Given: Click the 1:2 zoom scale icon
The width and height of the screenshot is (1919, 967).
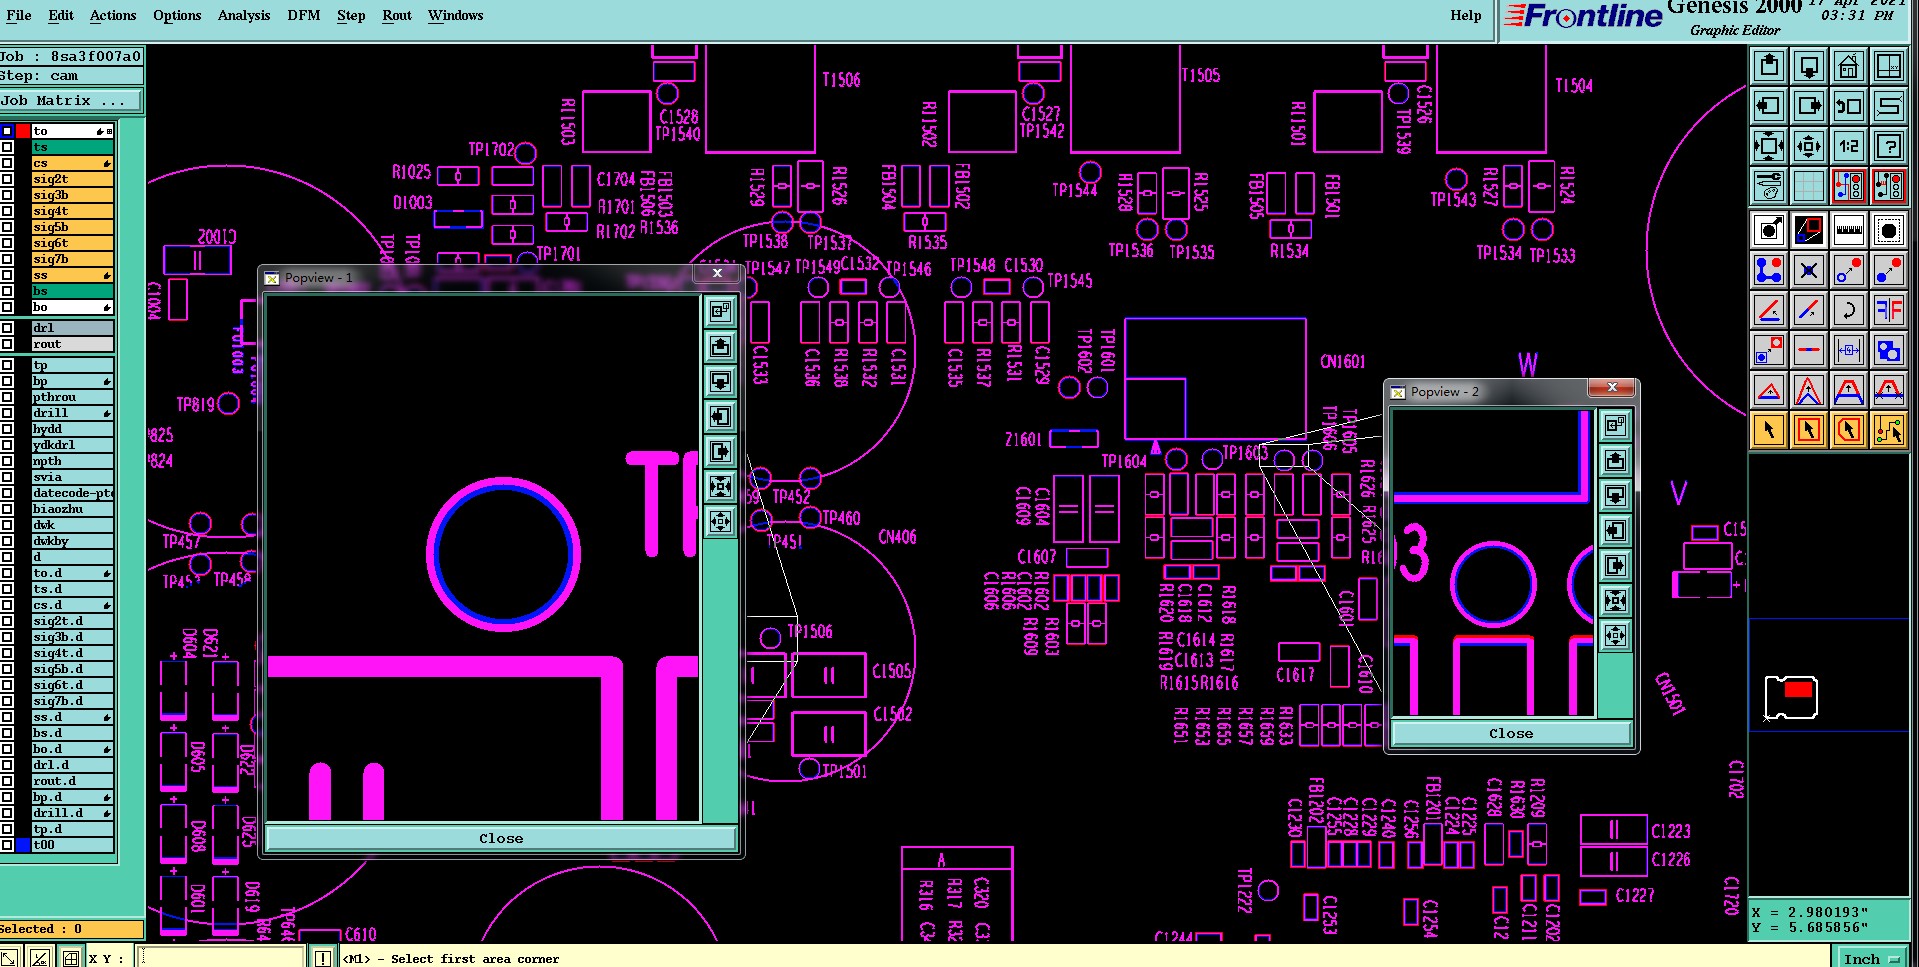Looking at the screenshot, I should point(1848,146).
